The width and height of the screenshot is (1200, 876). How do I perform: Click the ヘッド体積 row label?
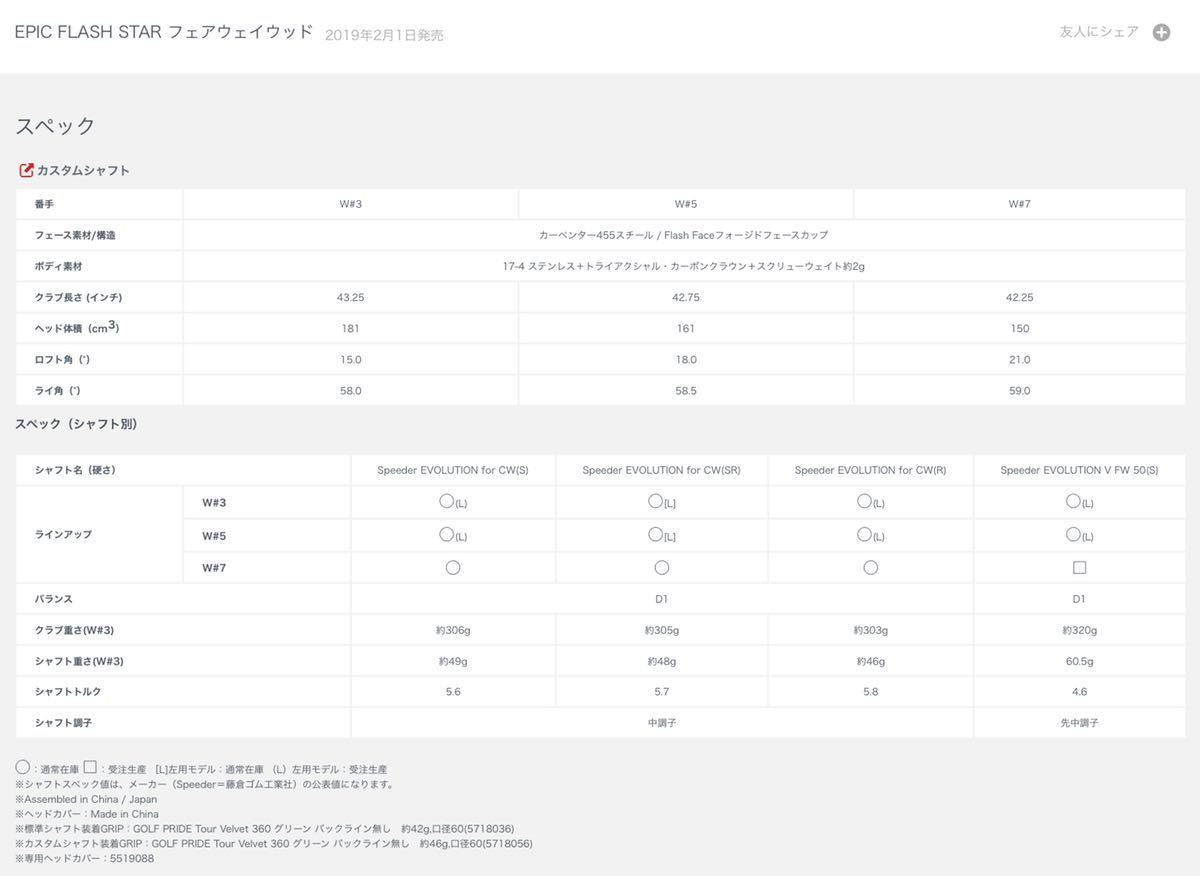click(x=77, y=327)
